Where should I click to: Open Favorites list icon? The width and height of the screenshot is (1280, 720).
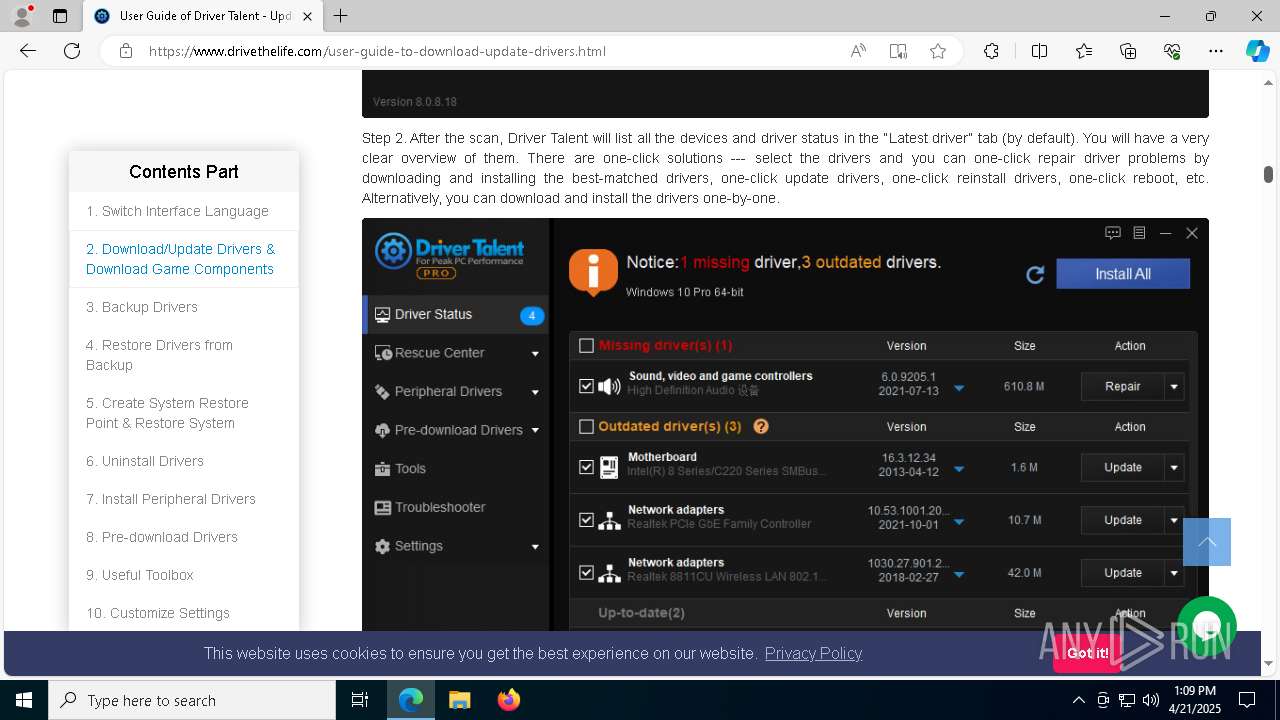pos(1084,51)
